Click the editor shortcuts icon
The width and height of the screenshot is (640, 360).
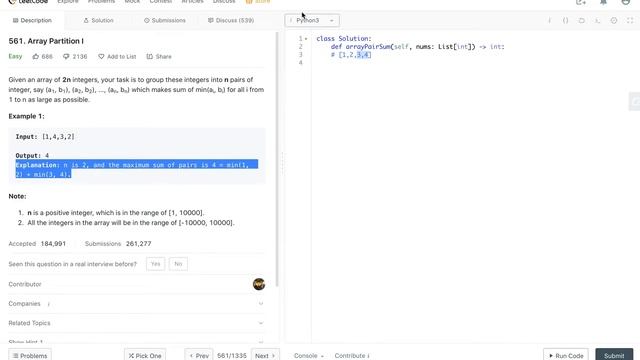click(x=598, y=20)
